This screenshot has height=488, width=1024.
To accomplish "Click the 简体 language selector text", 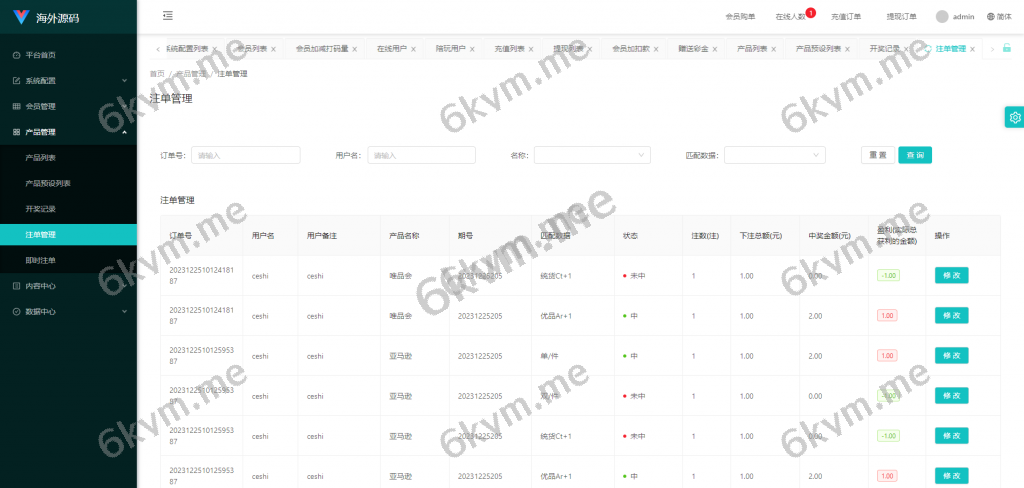I will click(1004, 17).
